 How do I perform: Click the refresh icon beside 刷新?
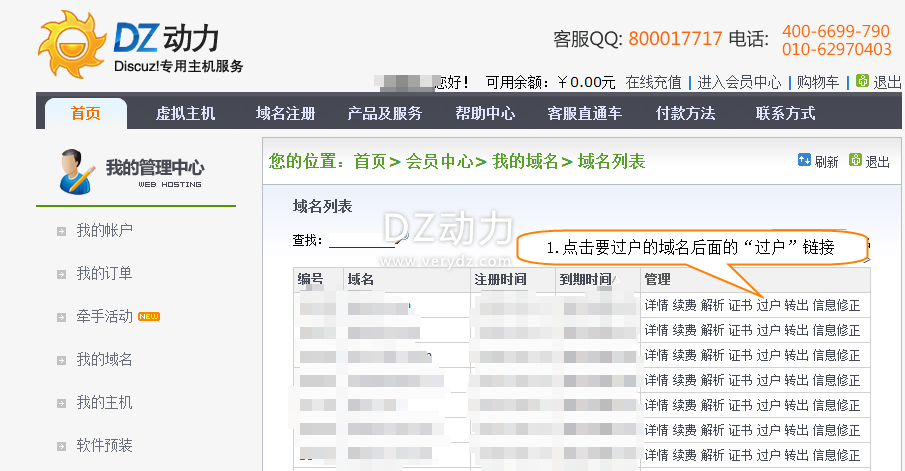(804, 161)
